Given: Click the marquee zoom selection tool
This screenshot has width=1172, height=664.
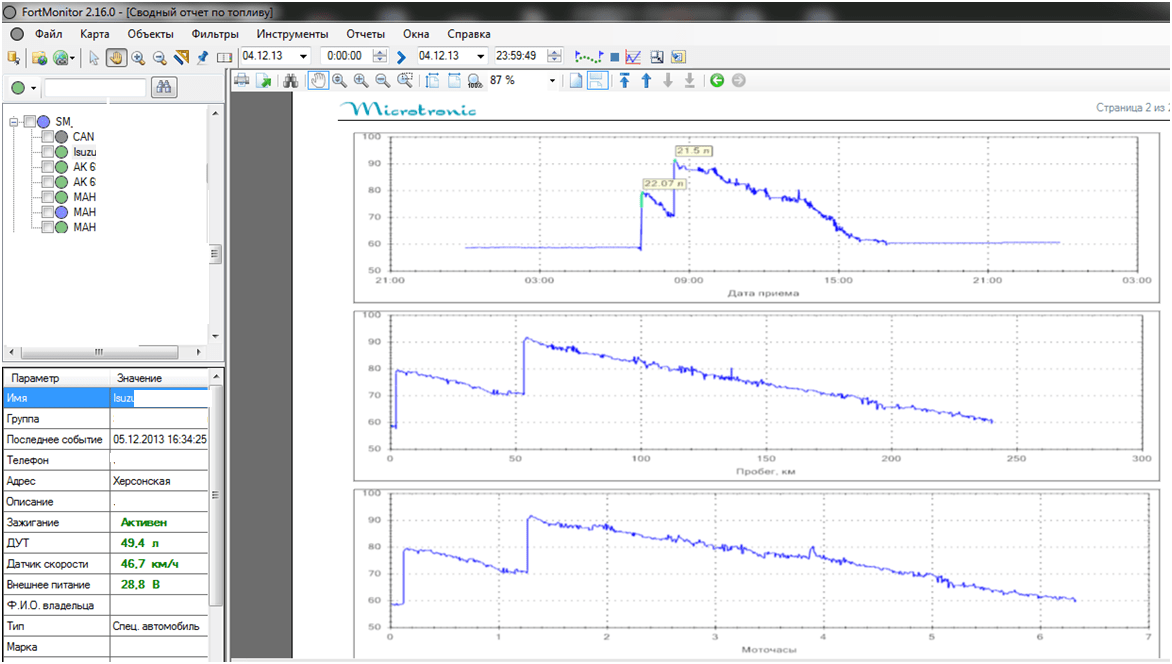Looking at the screenshot, I should [405, 81].
